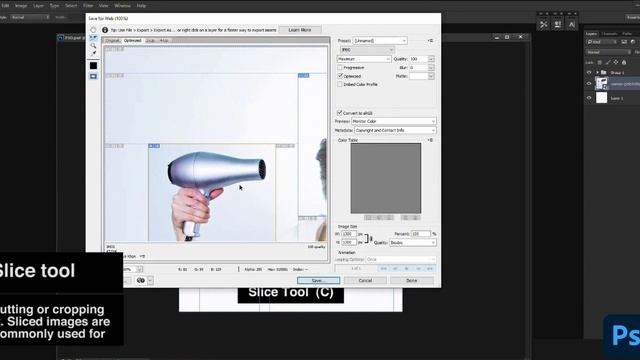640x360 pixels.
Task: Open the Preset dropdown
Action: click(x=380, y=41)
